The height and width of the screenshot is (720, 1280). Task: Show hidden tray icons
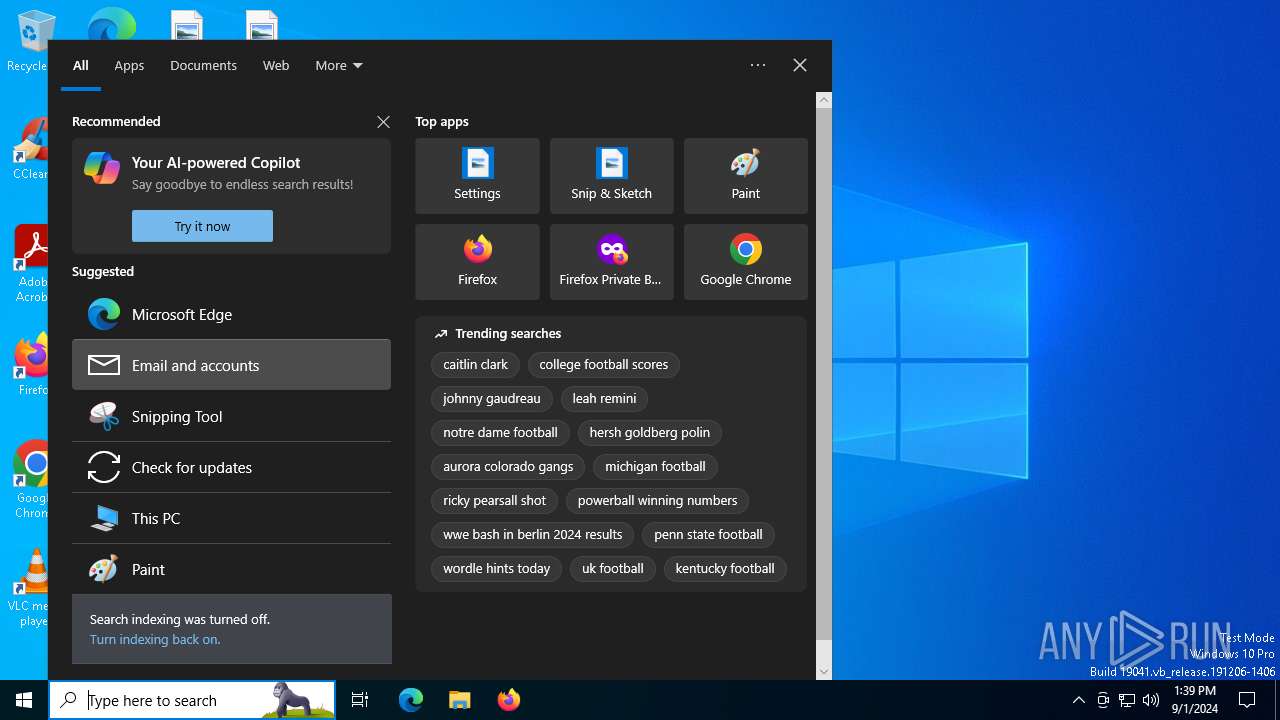click(x=1079, y=700)
